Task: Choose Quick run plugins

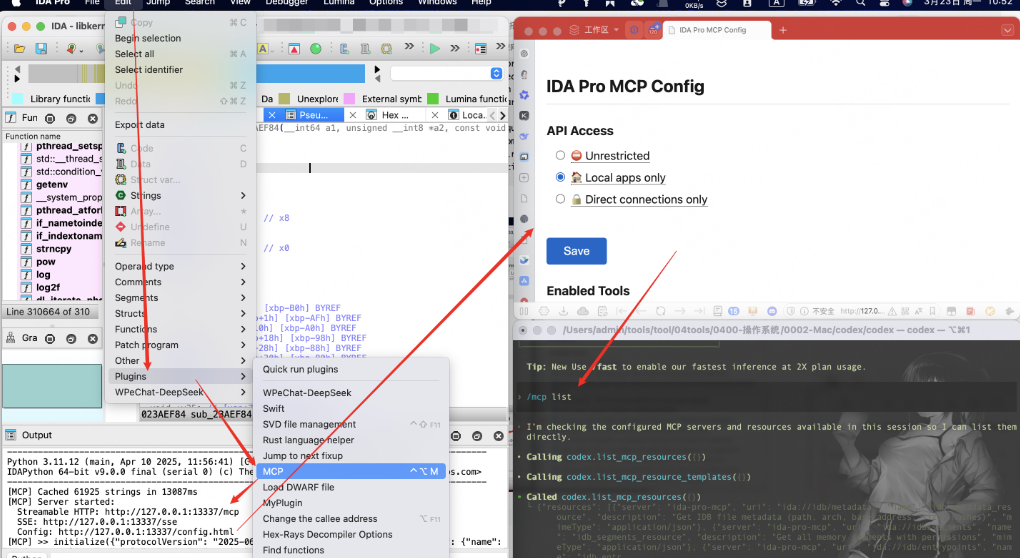Action: pyautogui.click(x=351, y=369)
